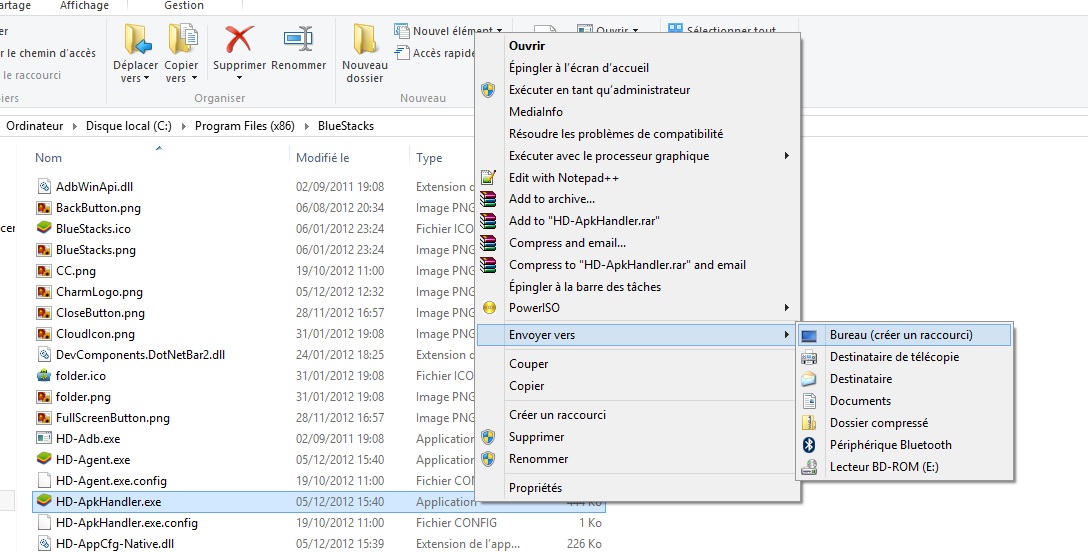1088x552 pixels.
Task: Expand breadcrumb arrow after Disque local (C:)
Action: tap(183, 126)
